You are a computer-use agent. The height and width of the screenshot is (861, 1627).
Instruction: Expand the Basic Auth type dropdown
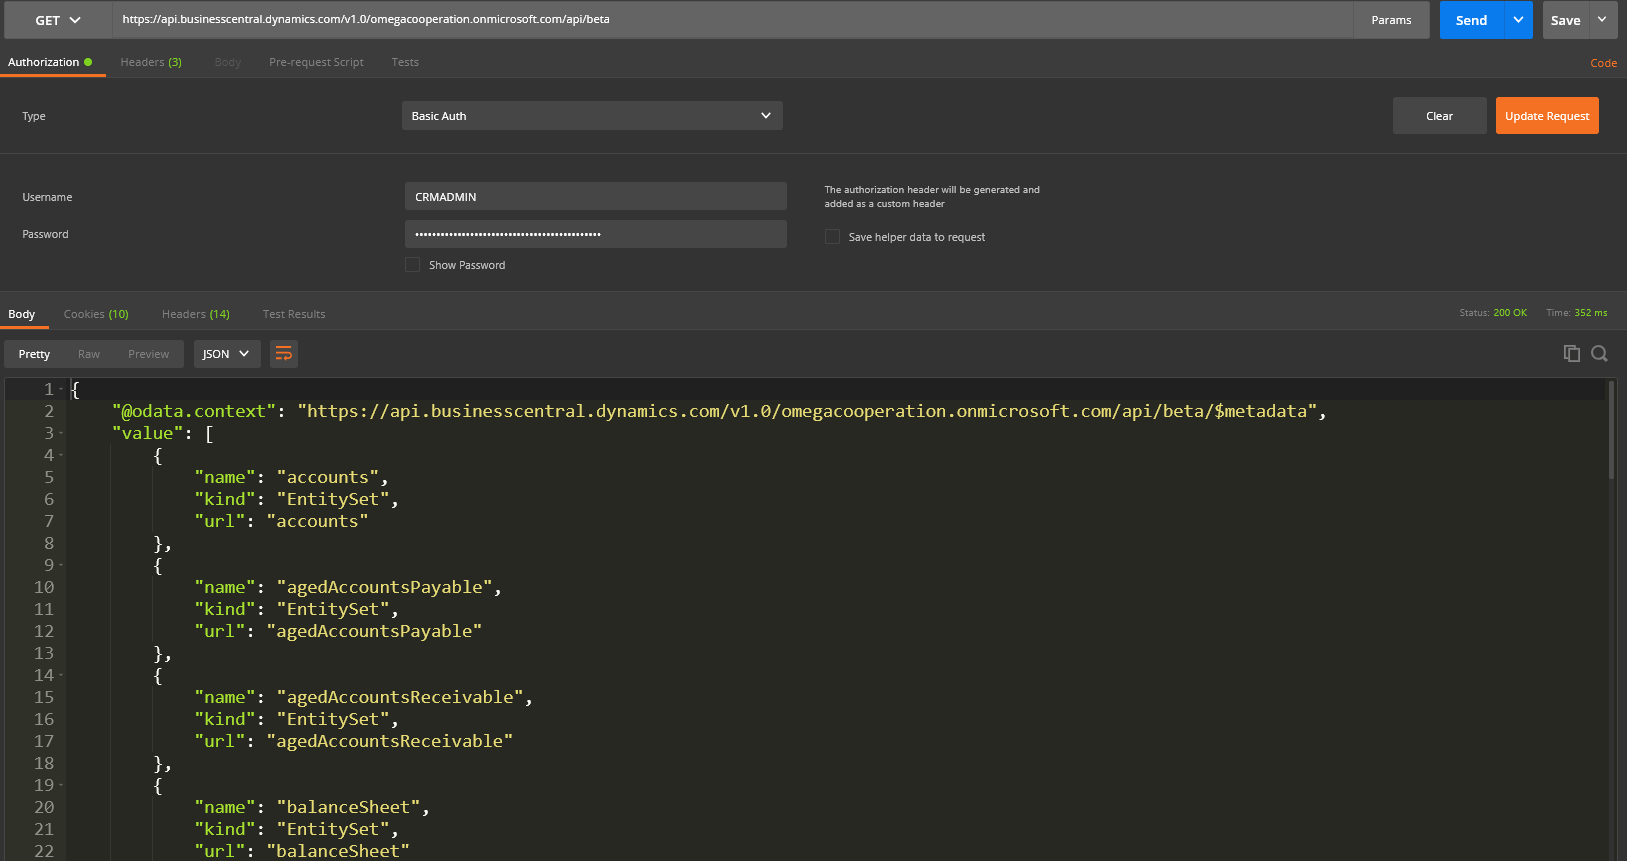[x=592, y=116]
